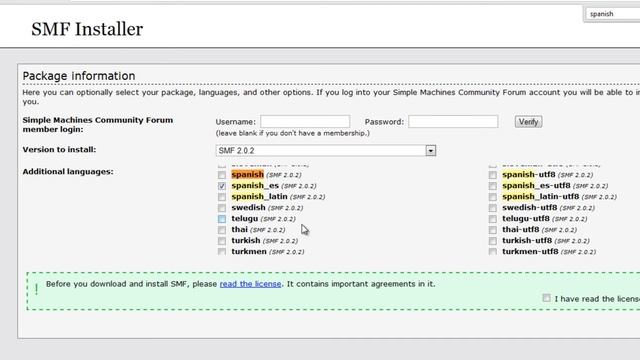
Task: Check the turkish-utf8 checkbox
Action: point(493,241)
